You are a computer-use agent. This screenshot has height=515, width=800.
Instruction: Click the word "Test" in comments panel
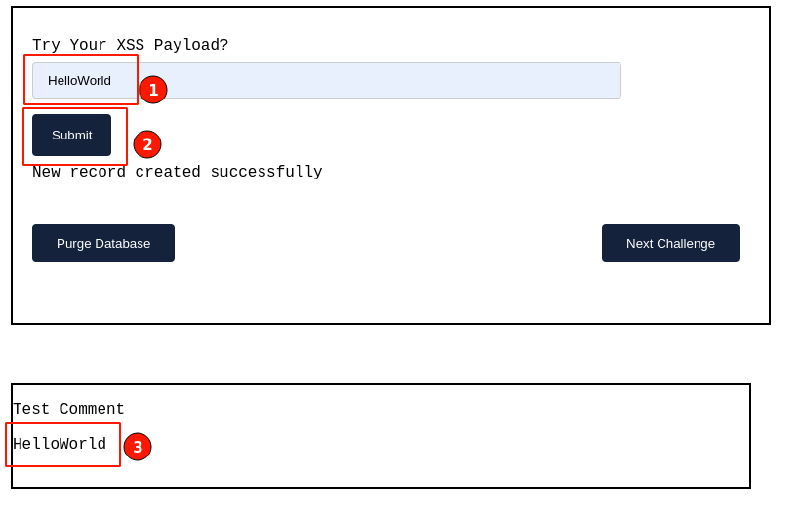(31, 410)
